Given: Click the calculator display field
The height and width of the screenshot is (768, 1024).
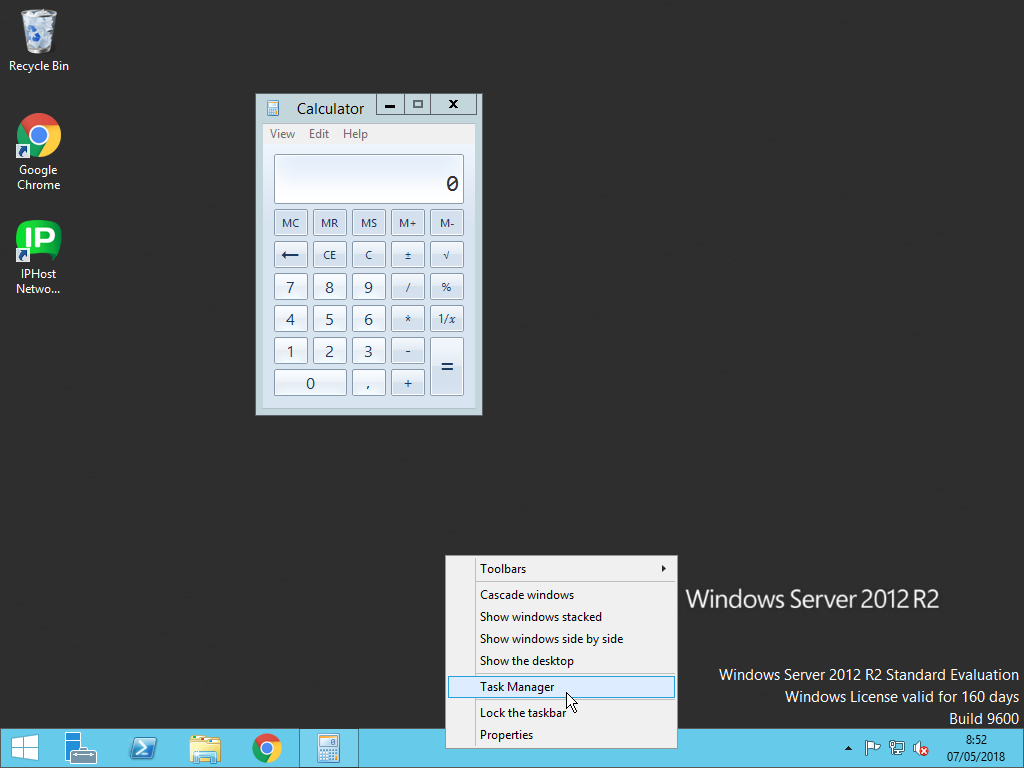Looking at the screenshot, I should (x=369, y=179).
